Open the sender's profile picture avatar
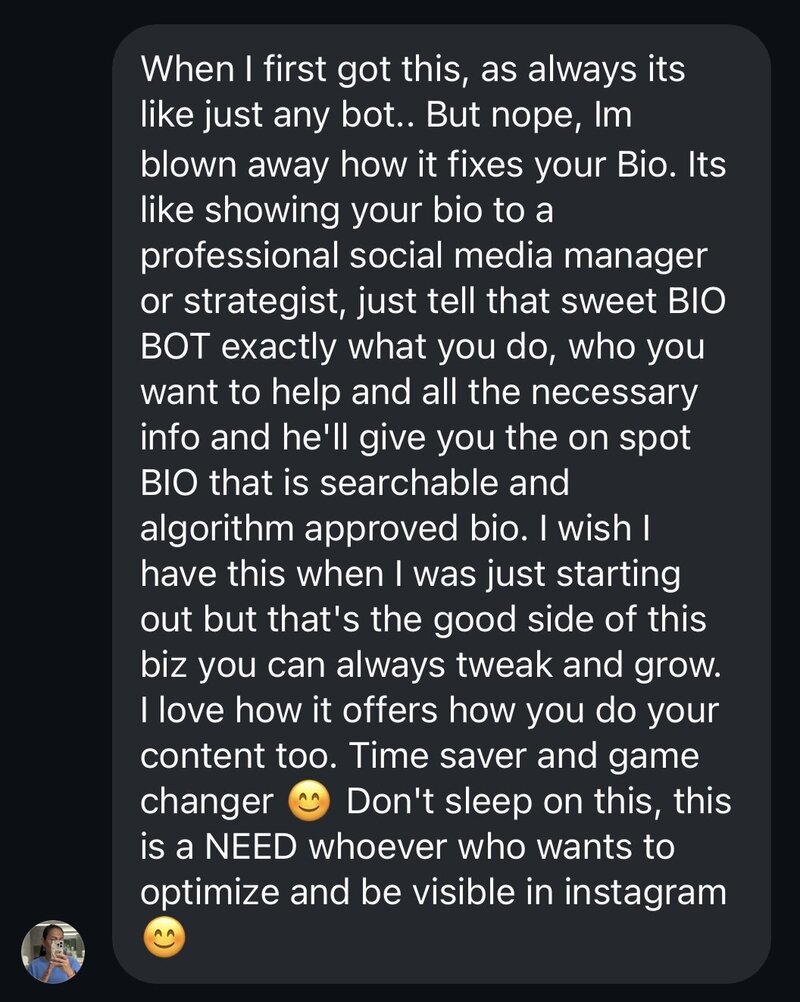Viewport: 800px width, 1002px height. [x=53, y=949]
